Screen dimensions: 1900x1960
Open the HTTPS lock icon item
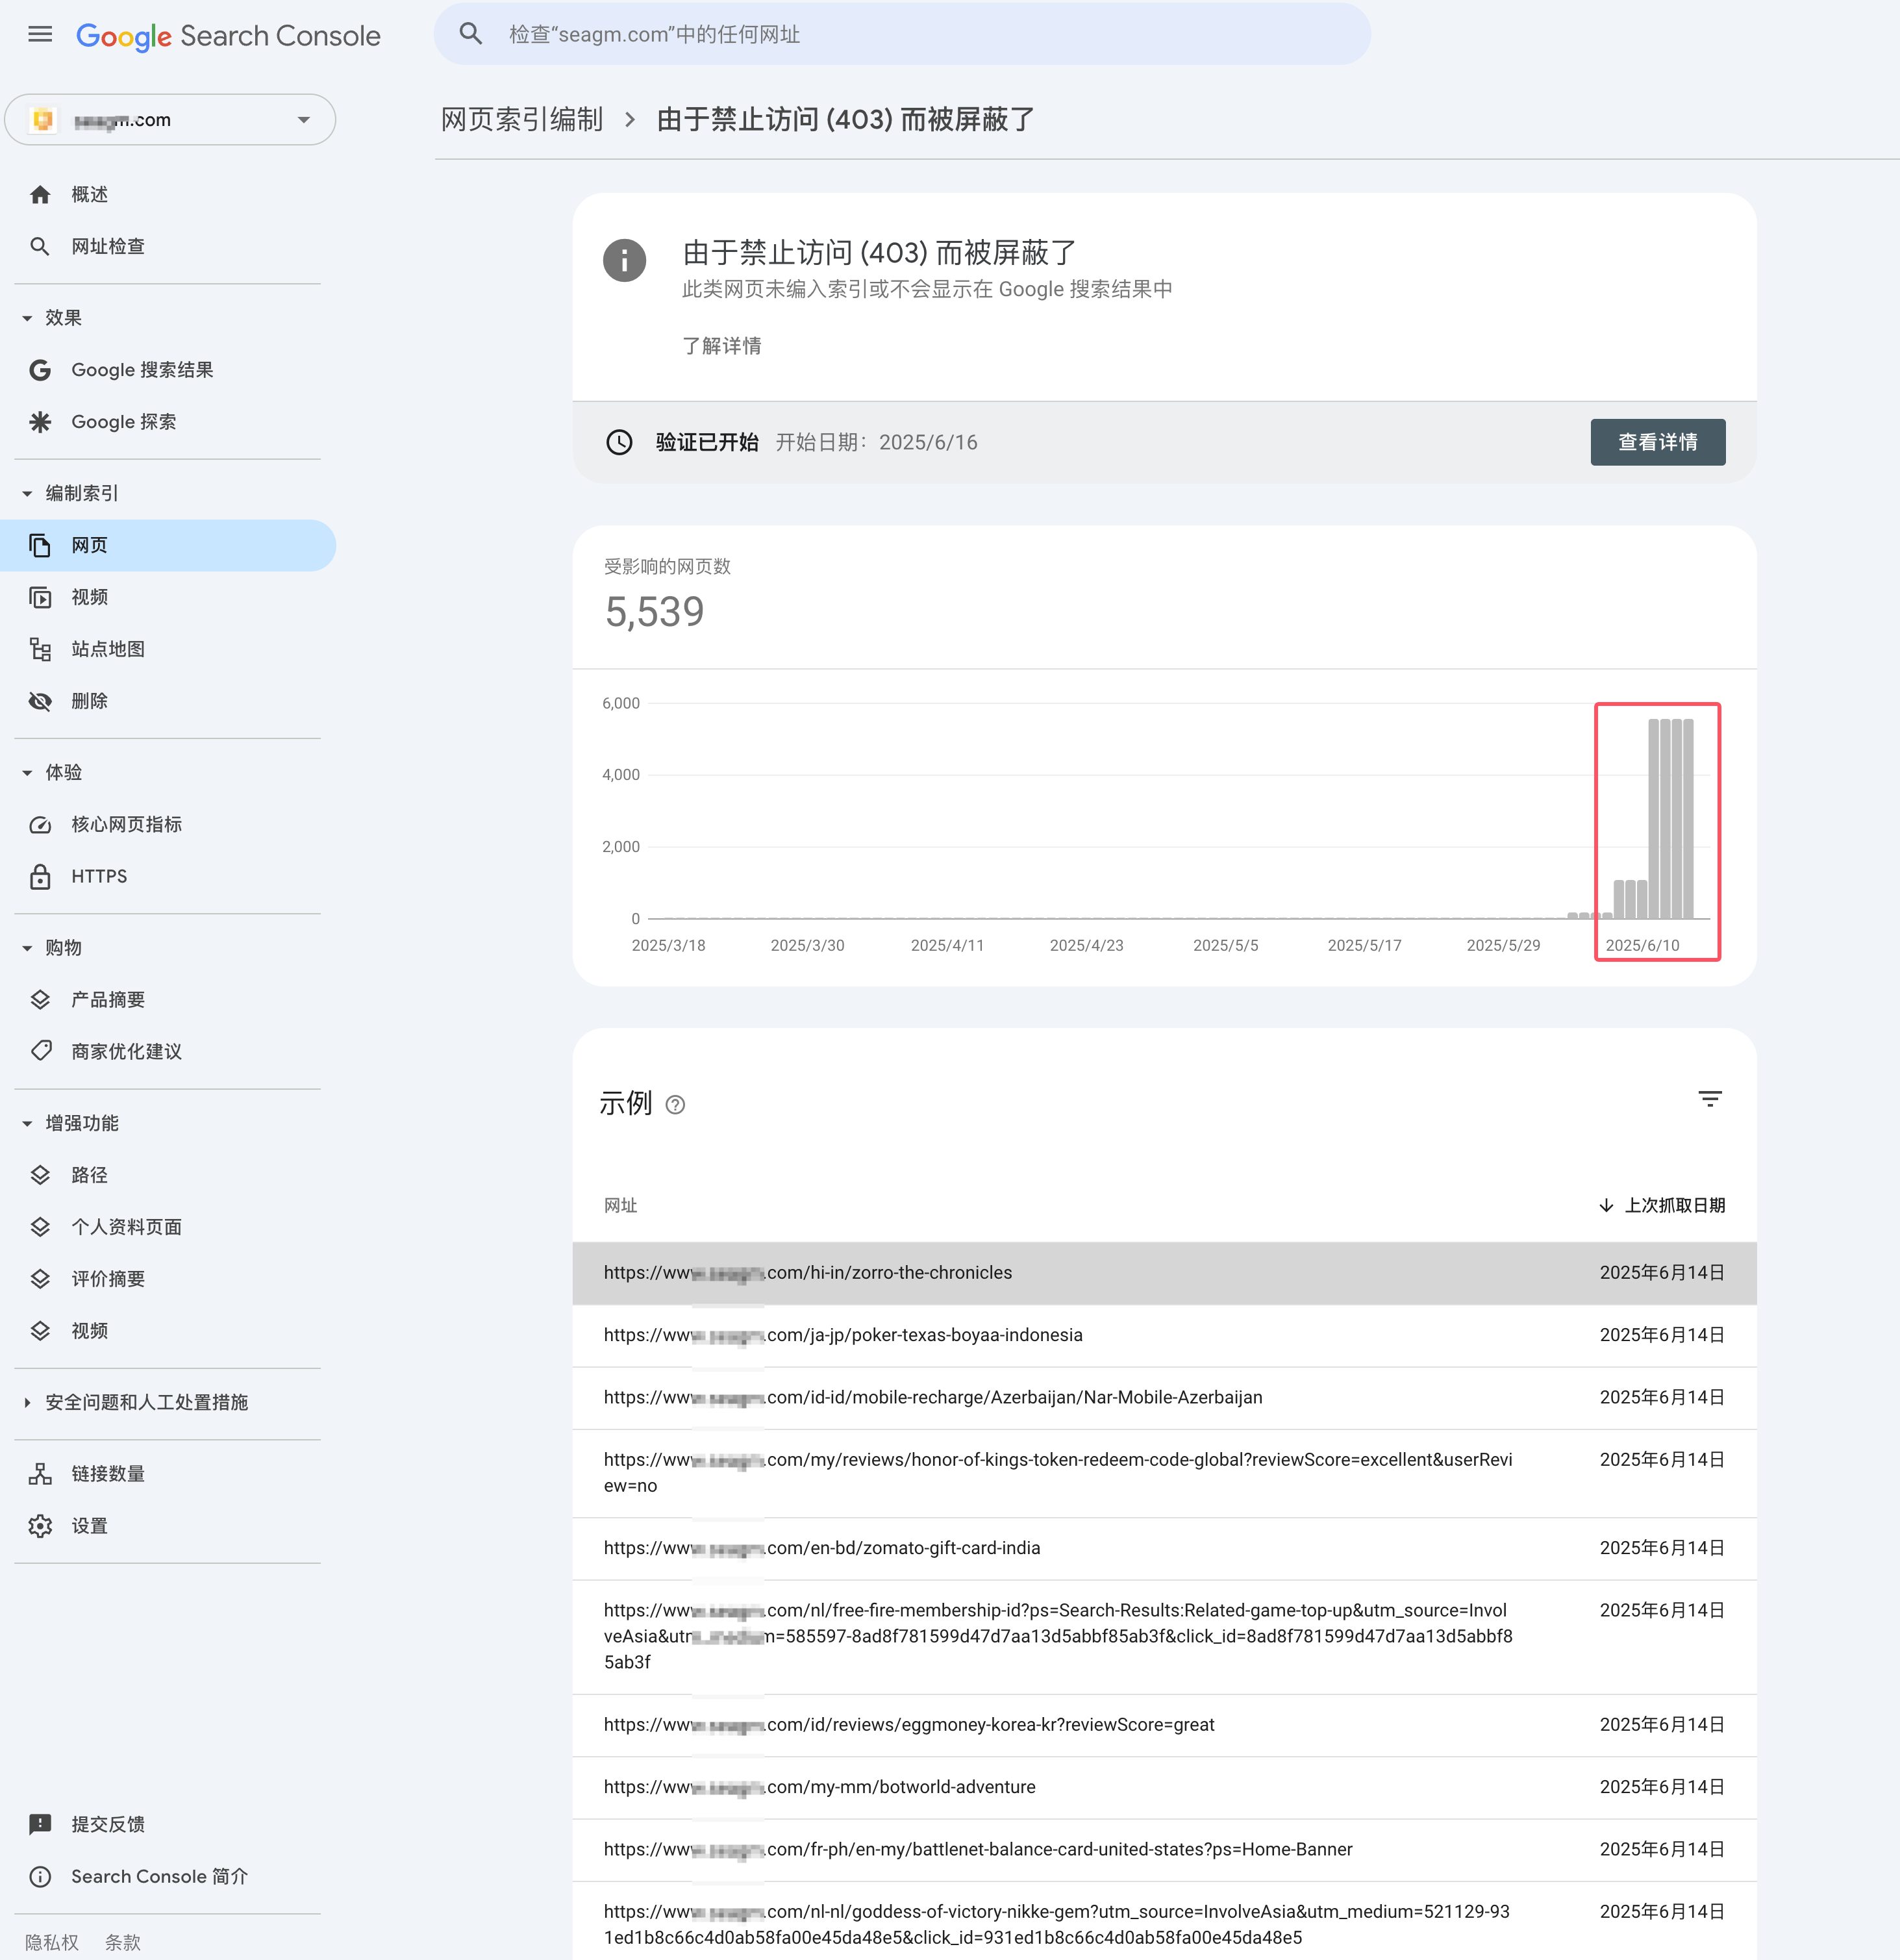pos(40,877)
